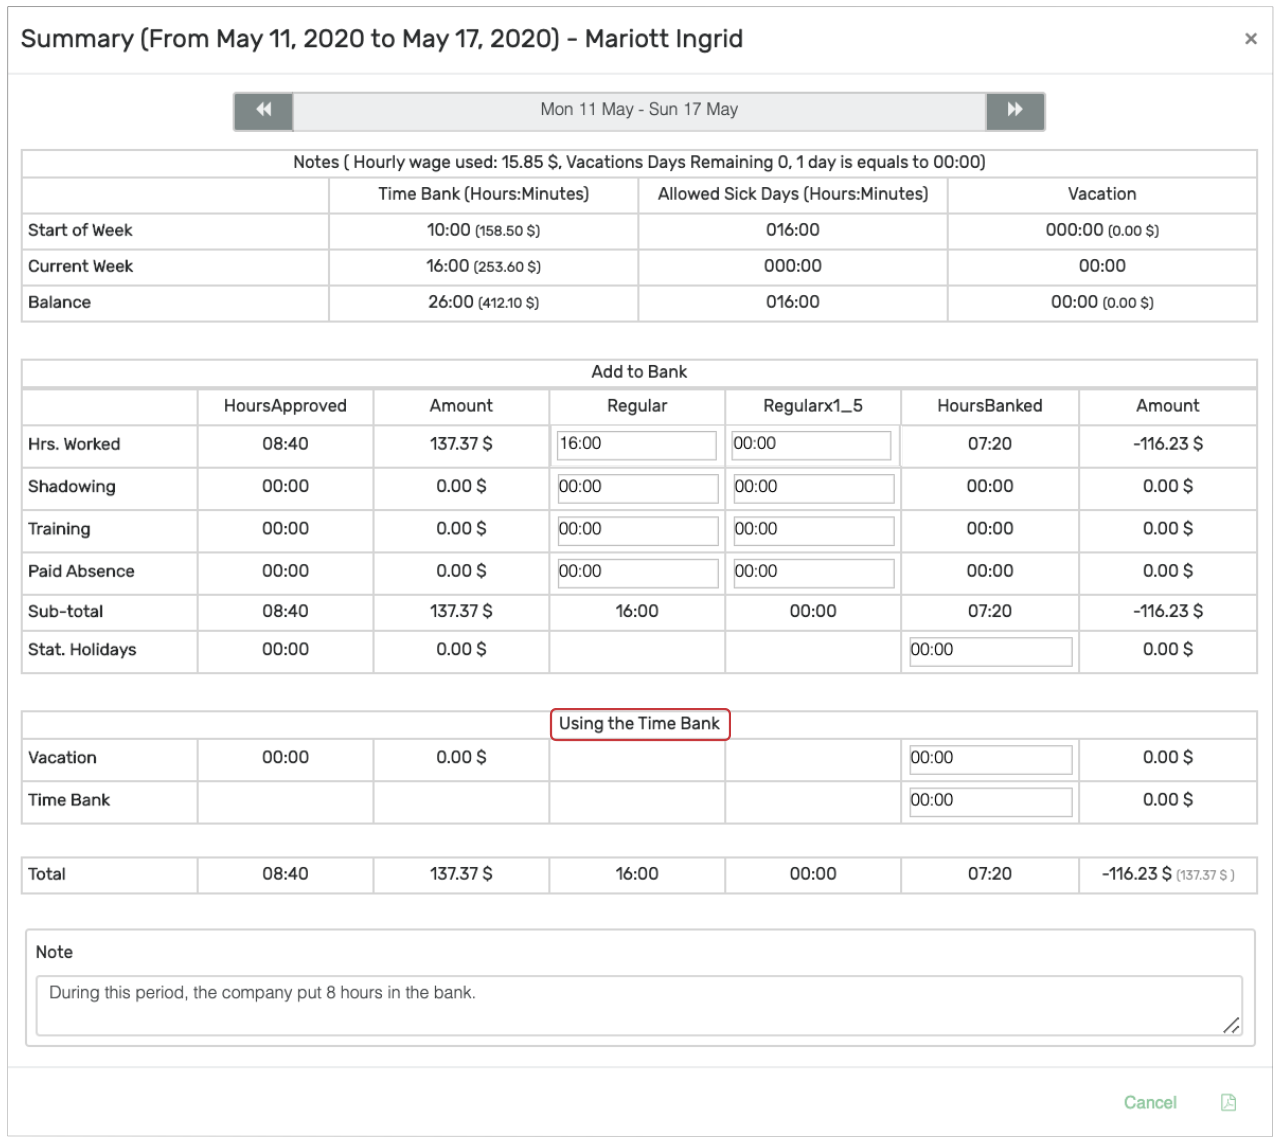Select the Mon 11 May - Sun 17 May bar
Viewport: 1282px width, 1148px height.
(x=639, y=111)
